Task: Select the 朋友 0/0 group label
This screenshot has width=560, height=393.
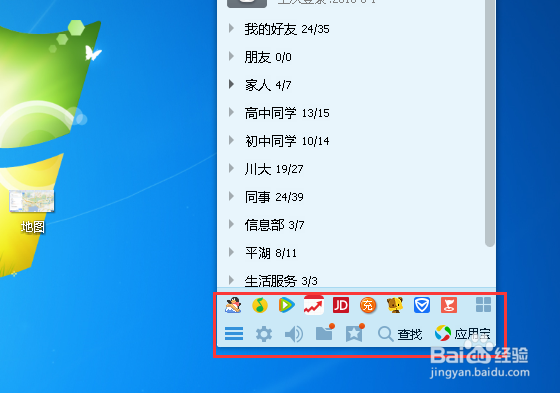Action: coord(268,57)
